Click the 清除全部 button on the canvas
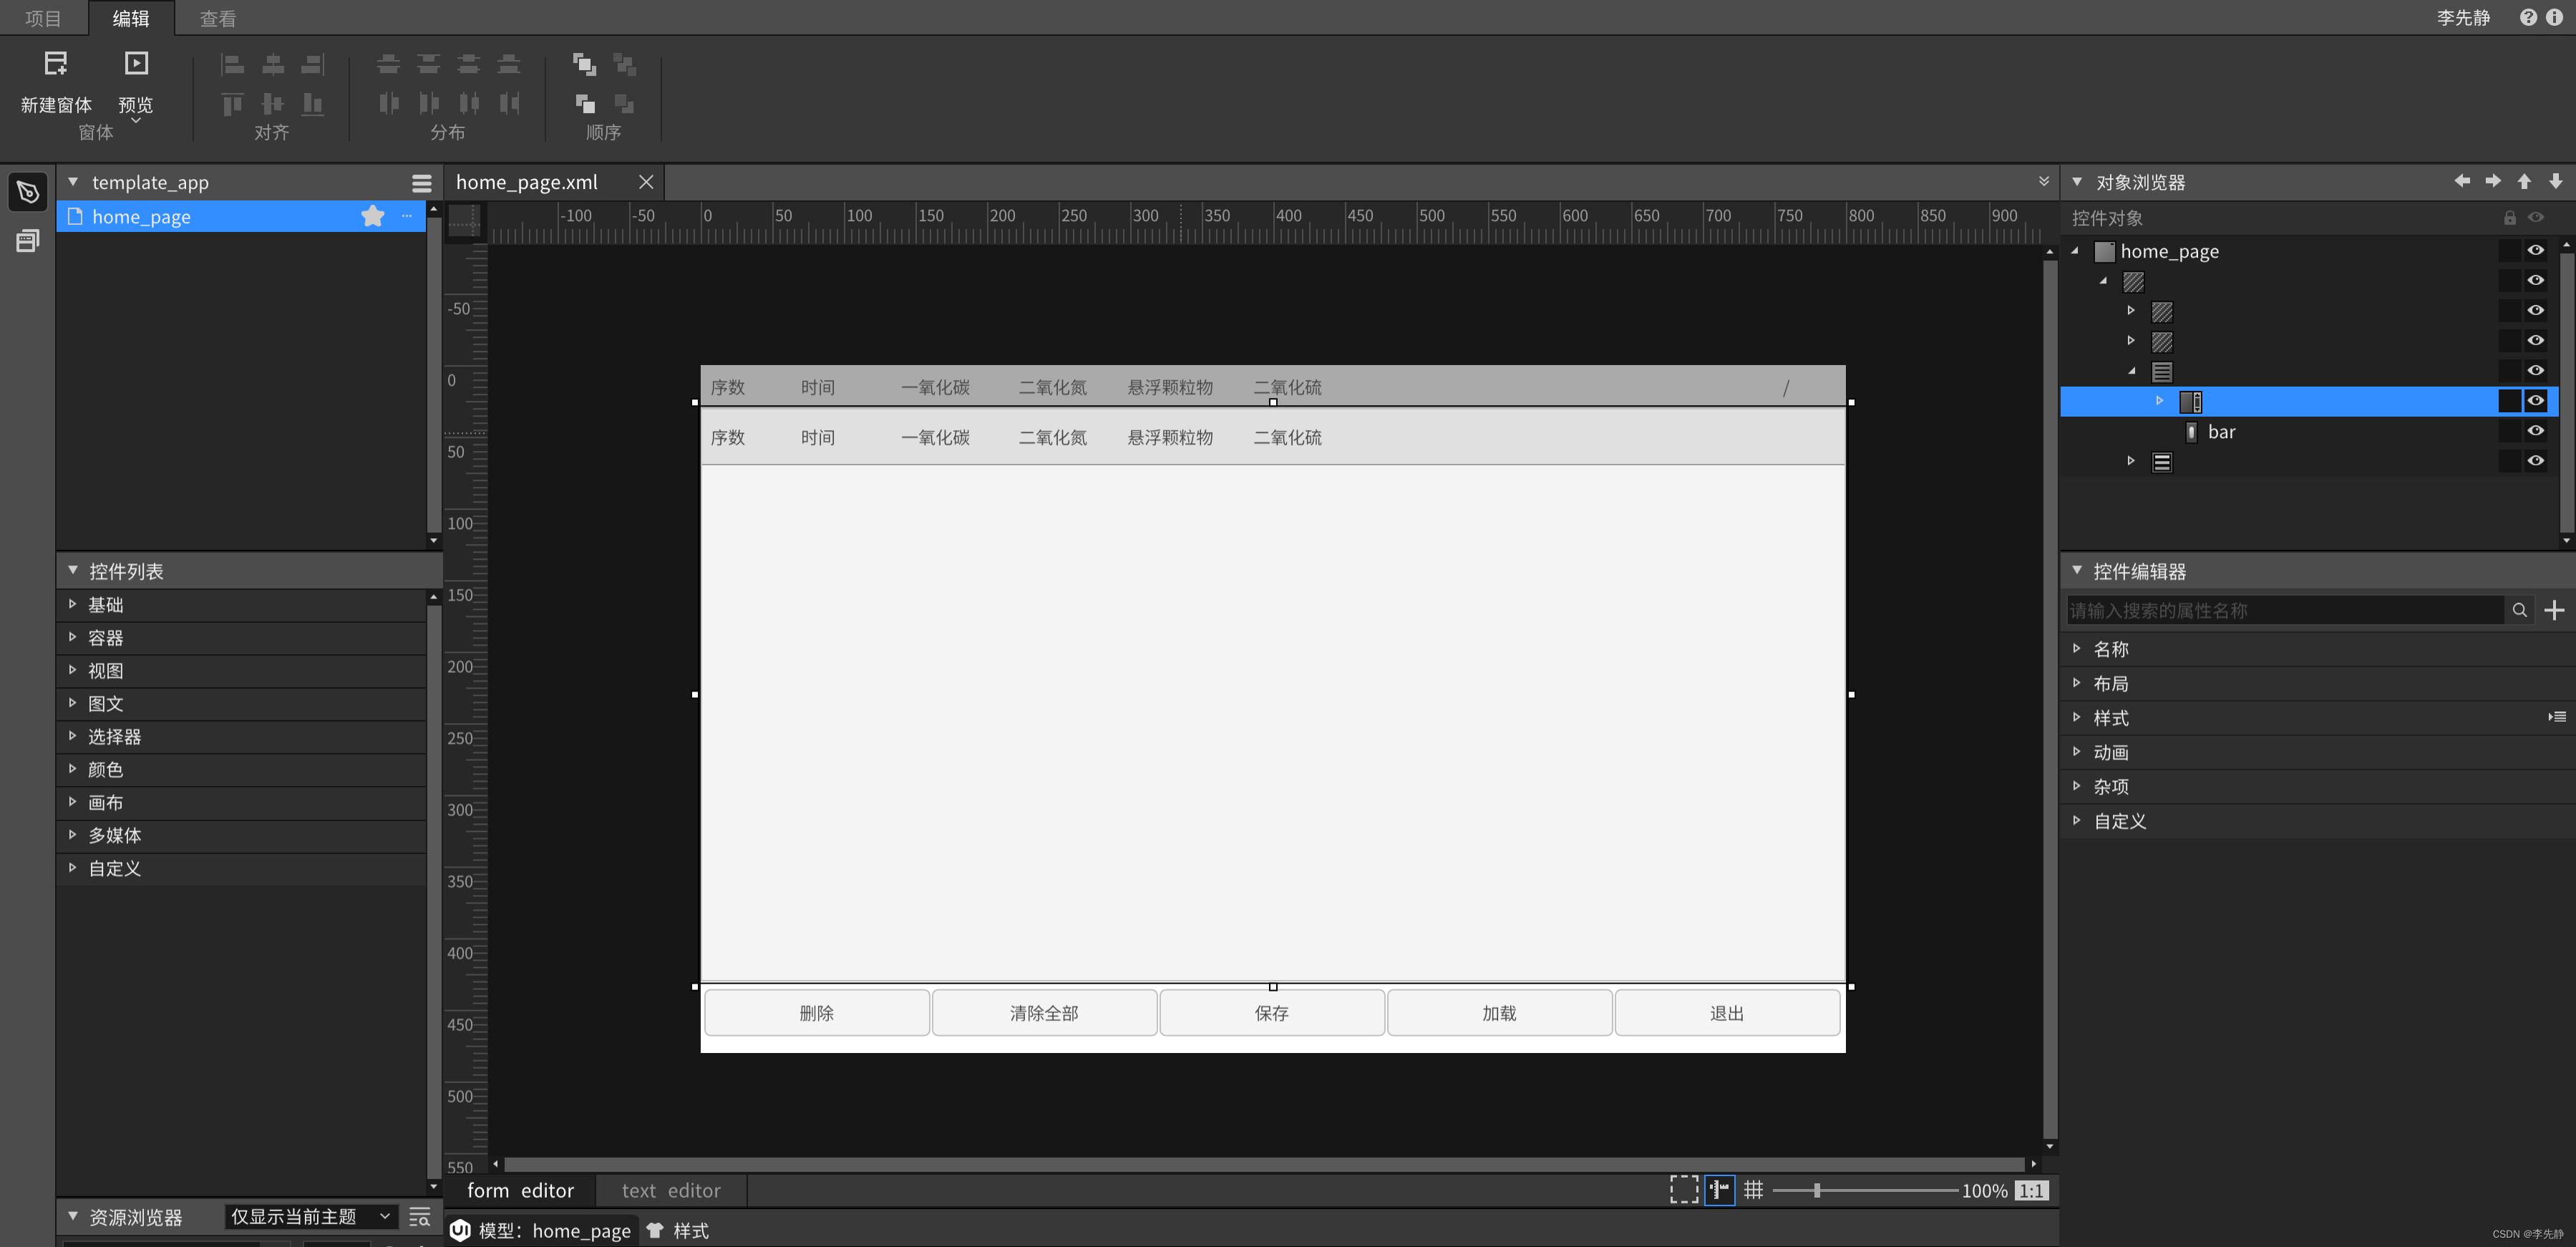Screen dimensions: 2576x1247 (x=1044, y=1013)
